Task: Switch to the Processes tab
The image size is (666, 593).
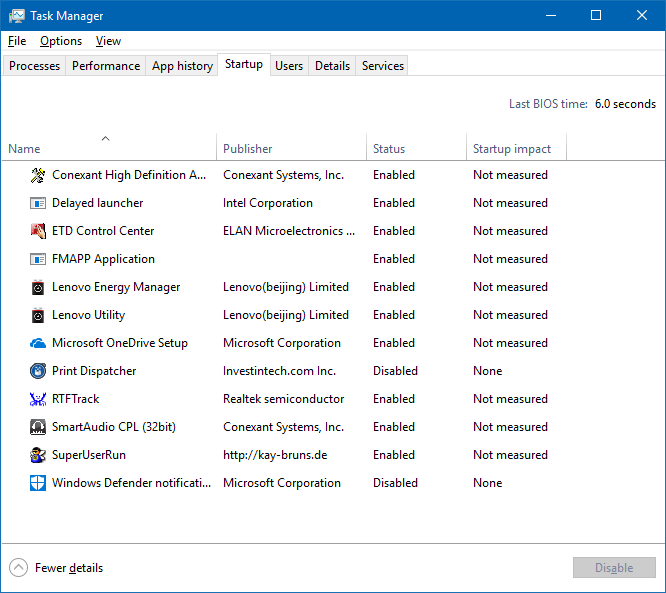Action: (34, 66)
